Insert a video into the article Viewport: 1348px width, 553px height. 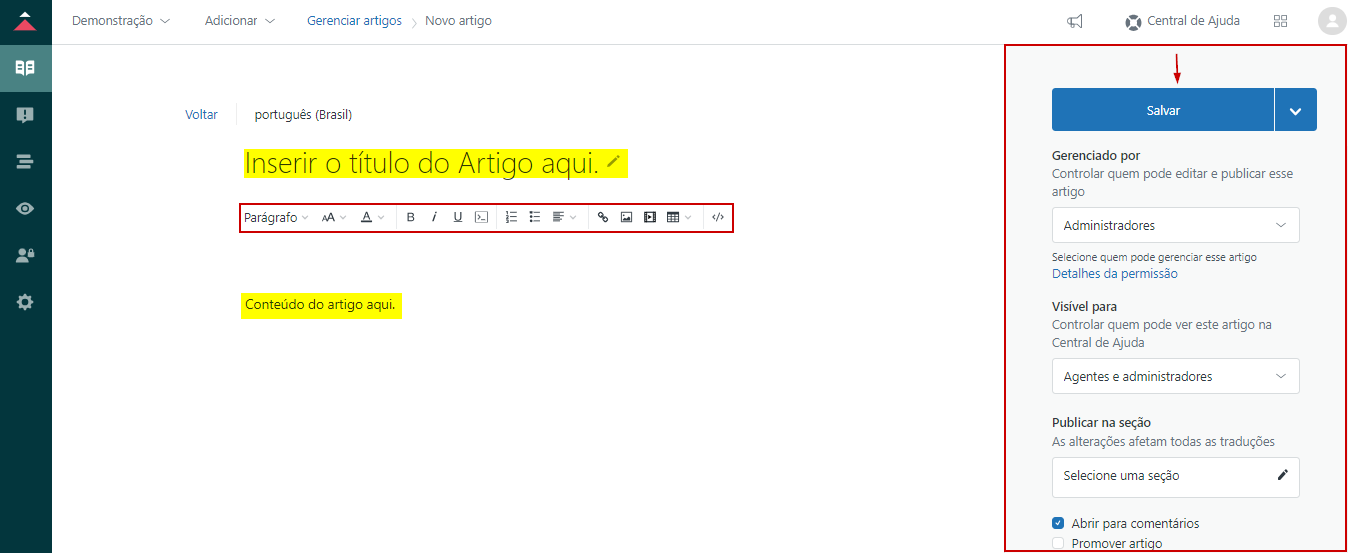[650, 217]
